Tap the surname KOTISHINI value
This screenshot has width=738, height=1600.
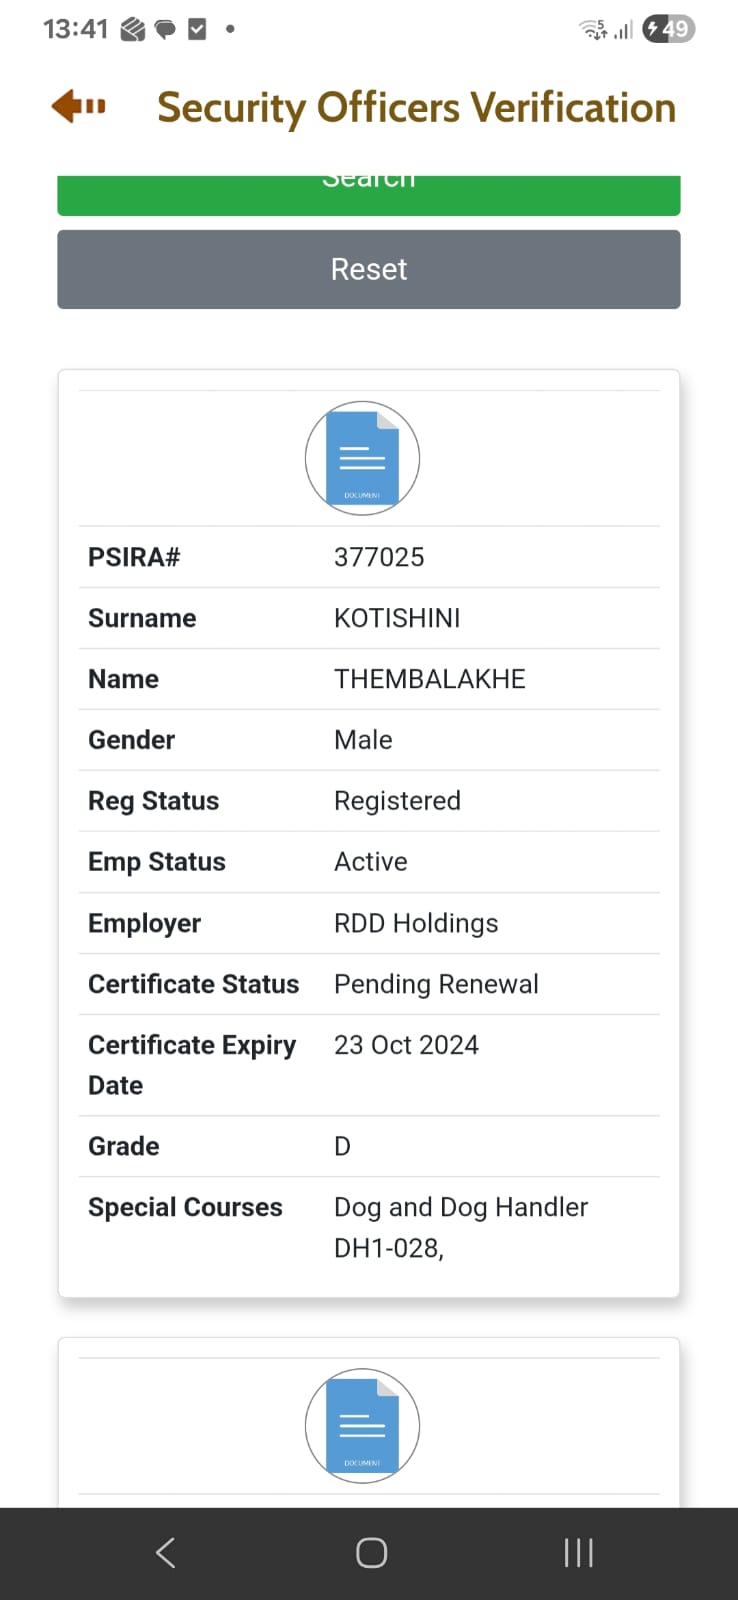(397, 618)
